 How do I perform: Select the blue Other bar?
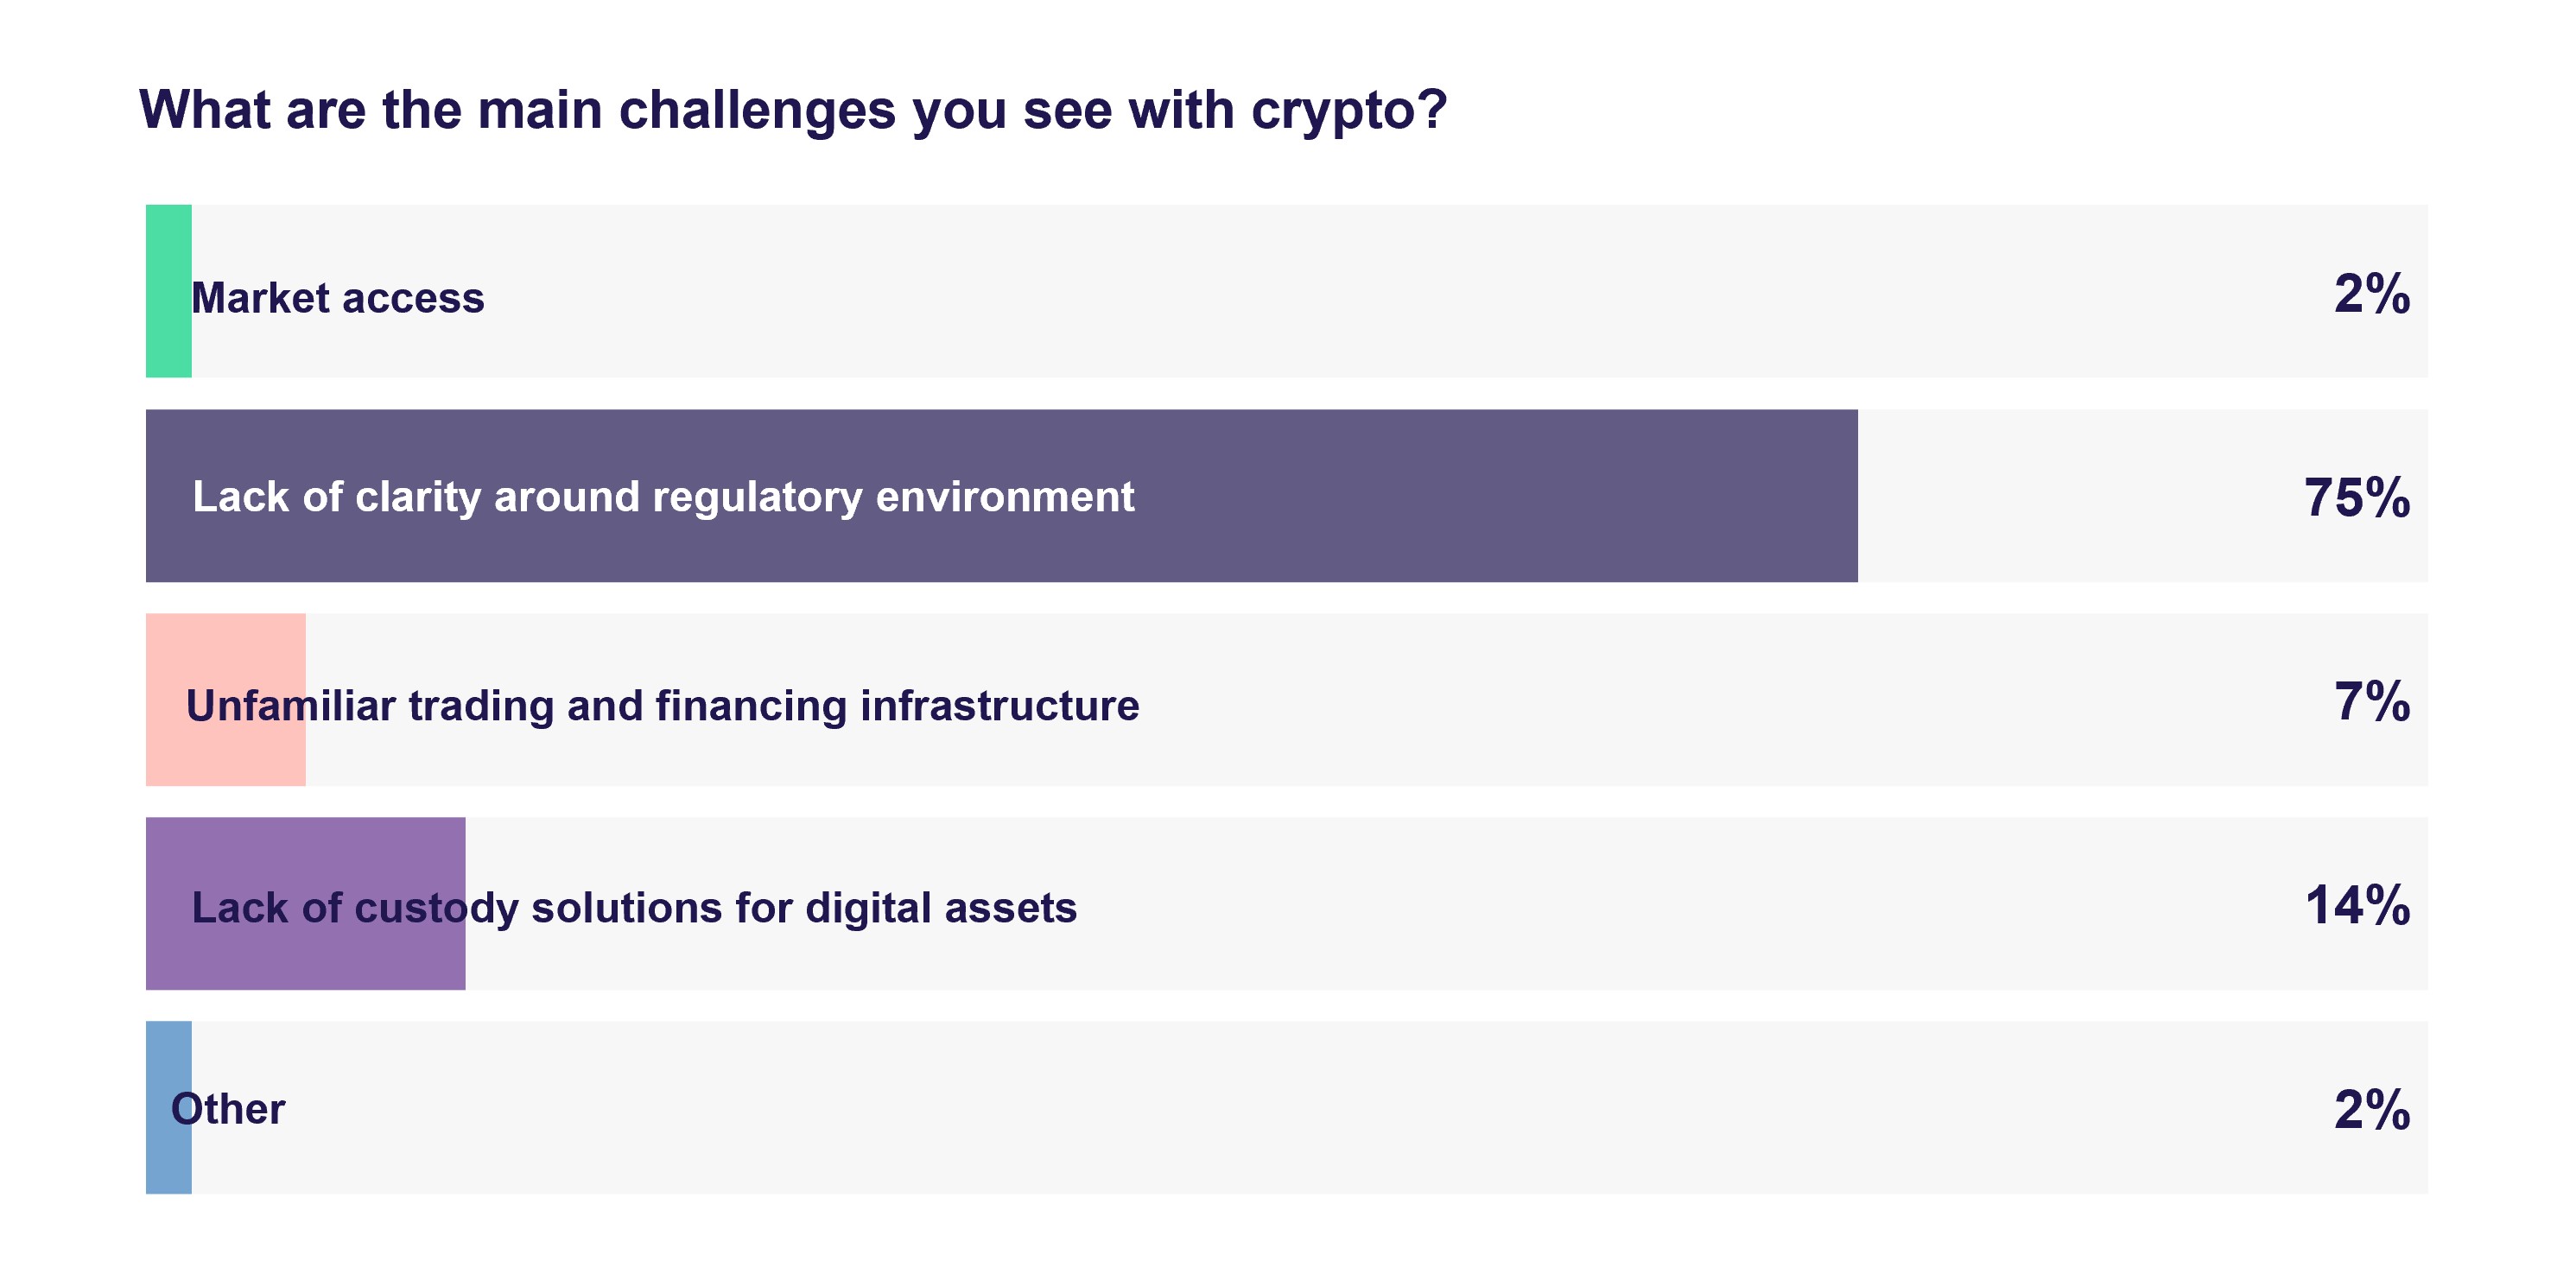pyautogui.click(x=168, y=1160)
